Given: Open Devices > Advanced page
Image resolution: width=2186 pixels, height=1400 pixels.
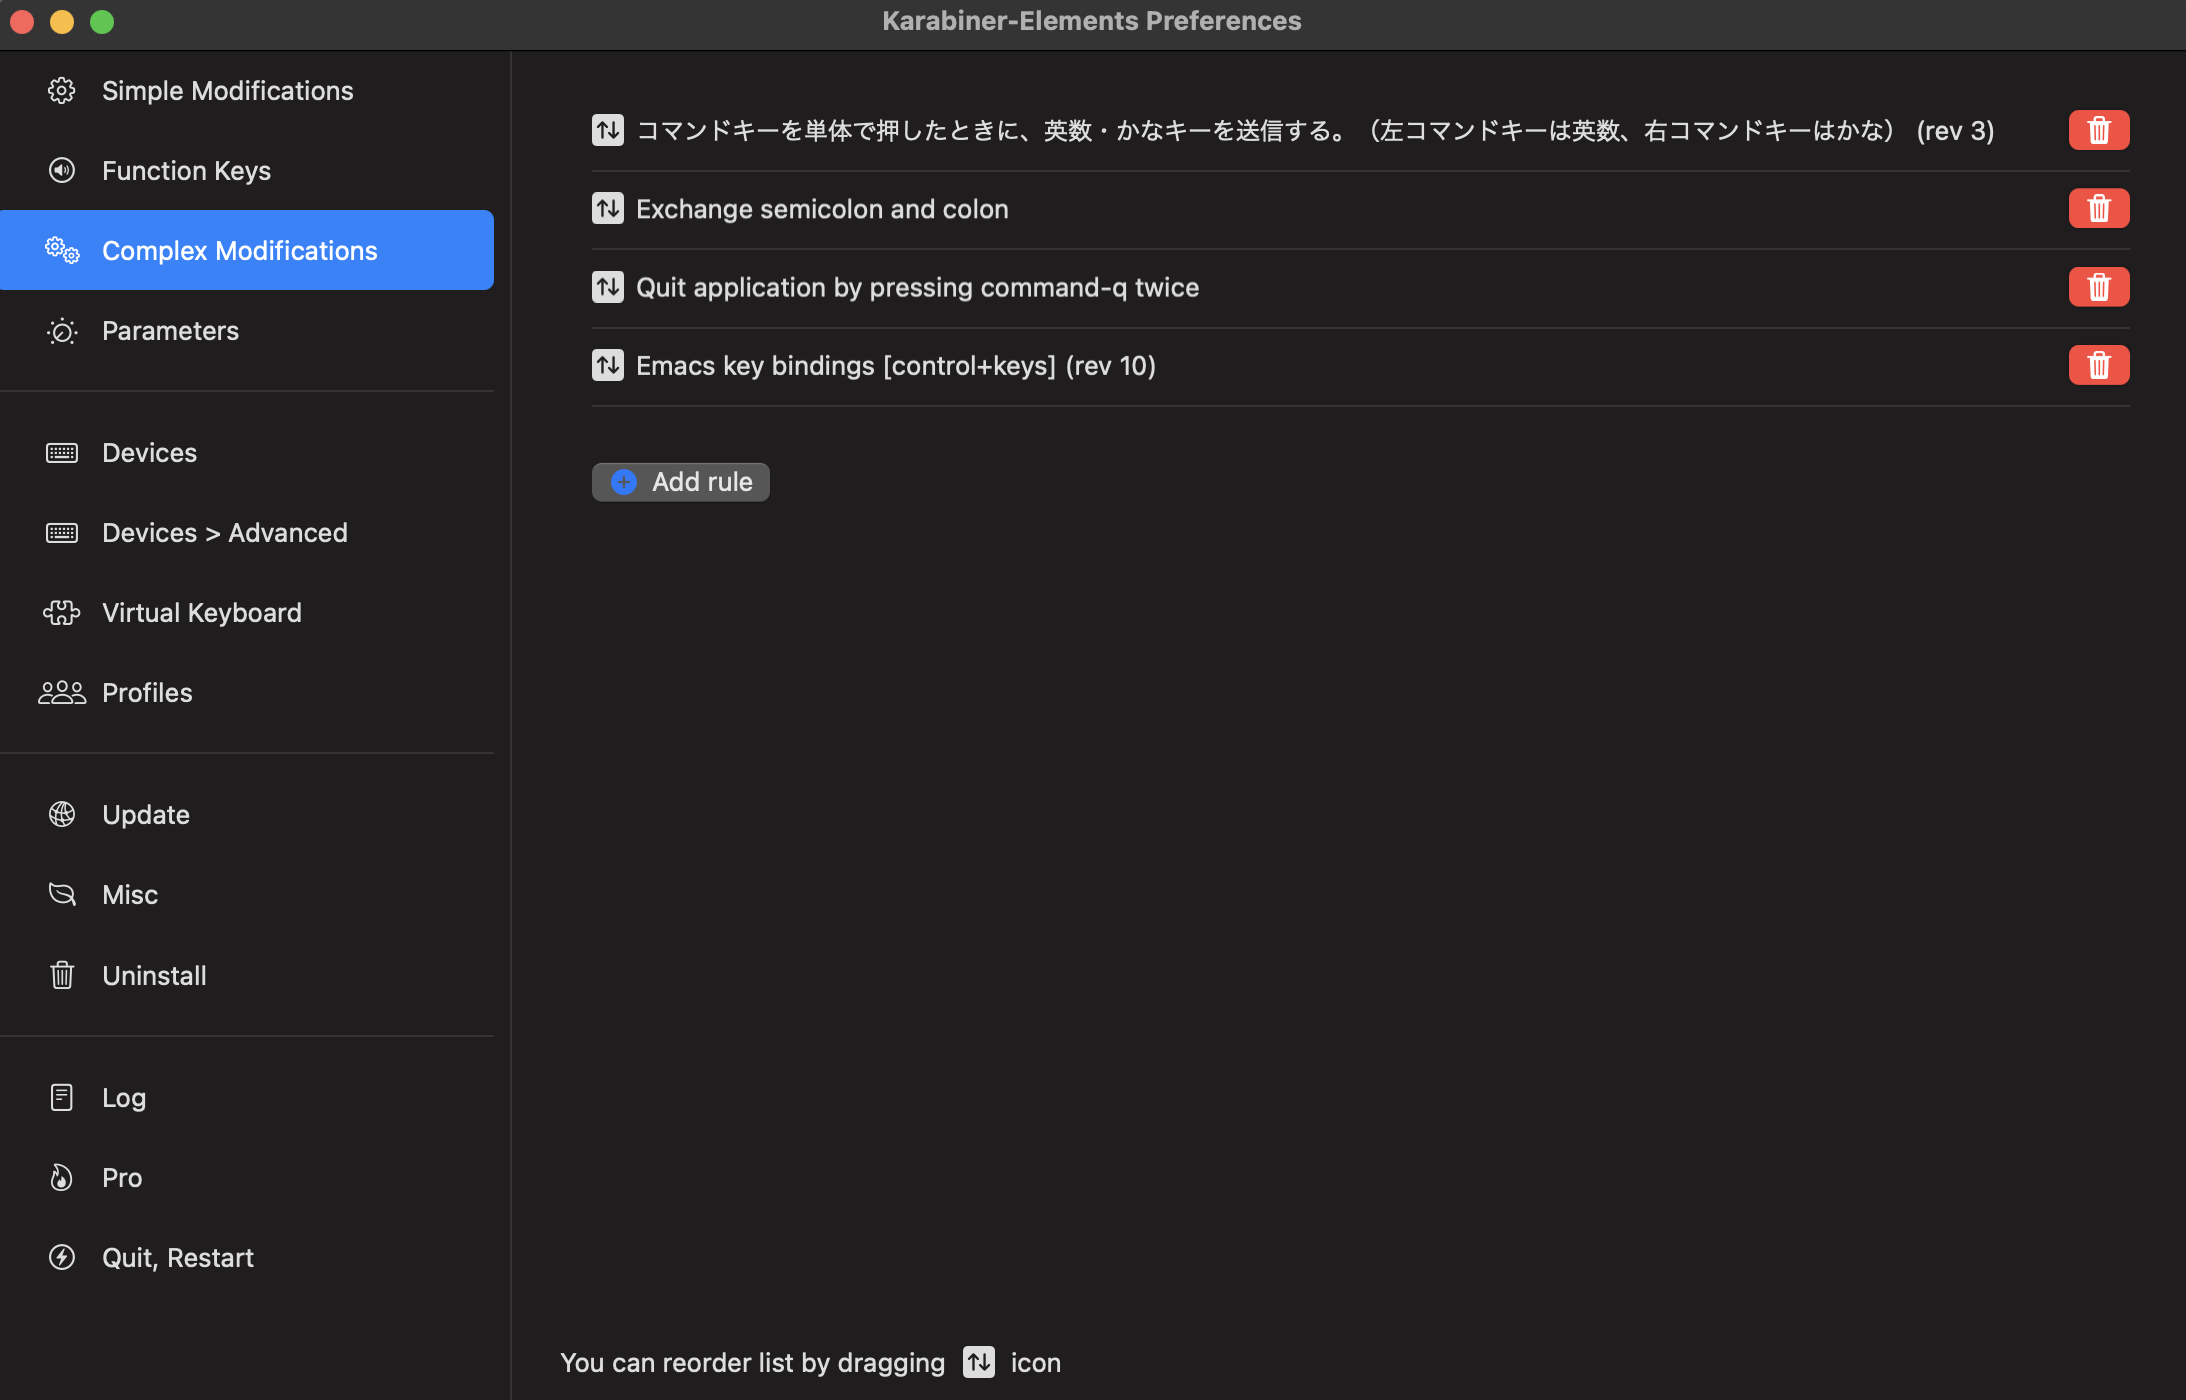Looking at the screenshot, I should [x=224, y=533].
